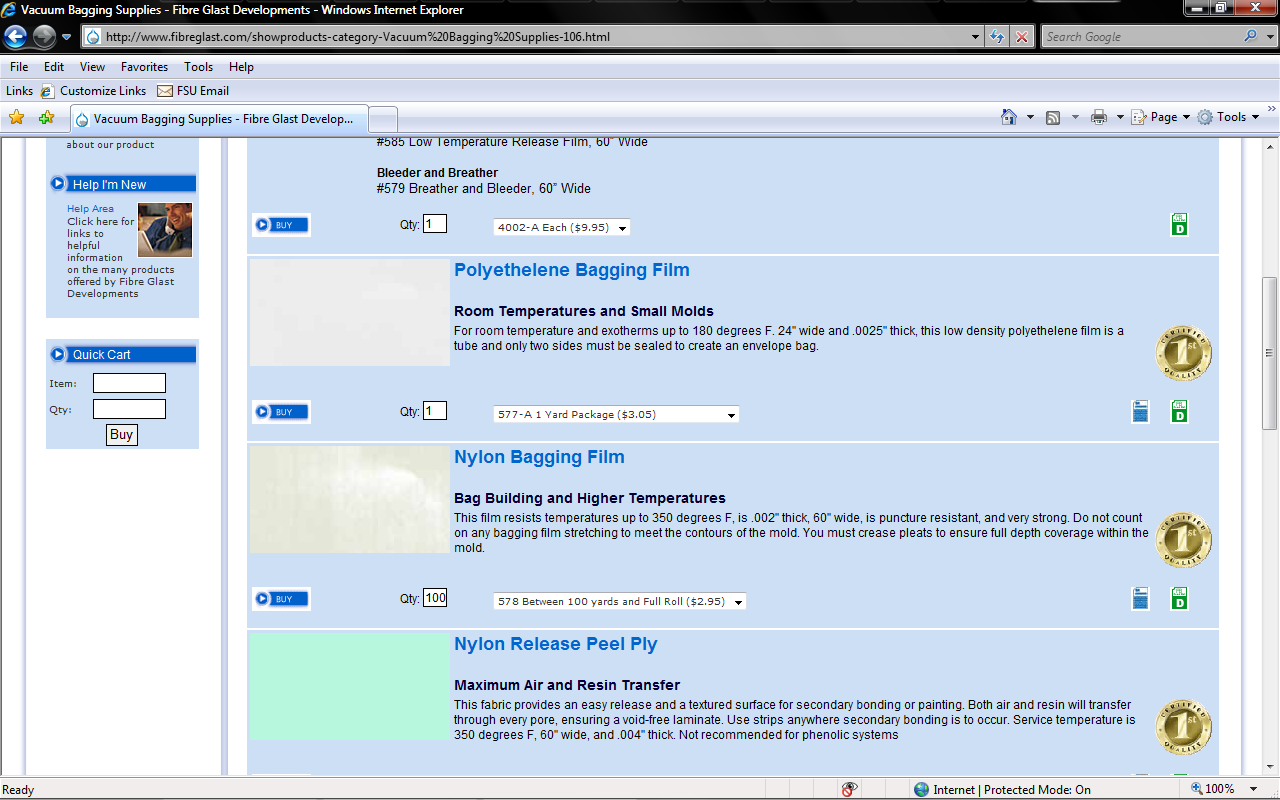The height and width of the screenshot is (800, 1280).
Task: Select the Vacuum Bagging Supplies tab
Action: coord(219,118)
